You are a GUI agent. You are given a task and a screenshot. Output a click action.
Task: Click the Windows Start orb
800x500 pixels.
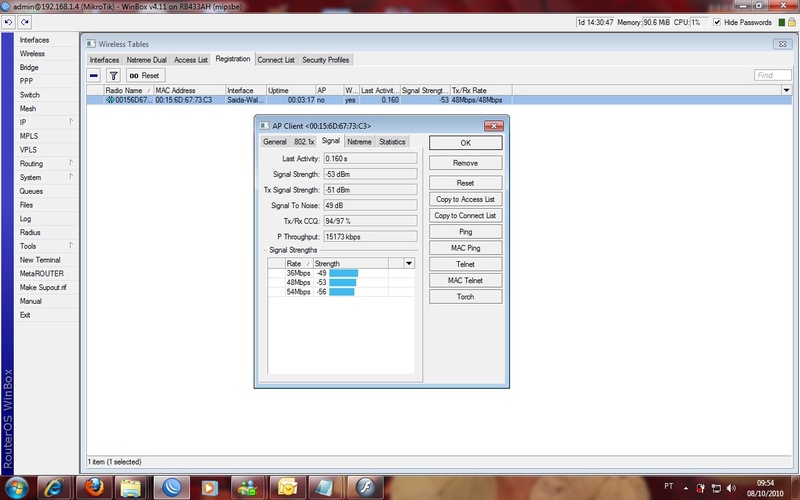pyautogui.click(x=17, y=487)
